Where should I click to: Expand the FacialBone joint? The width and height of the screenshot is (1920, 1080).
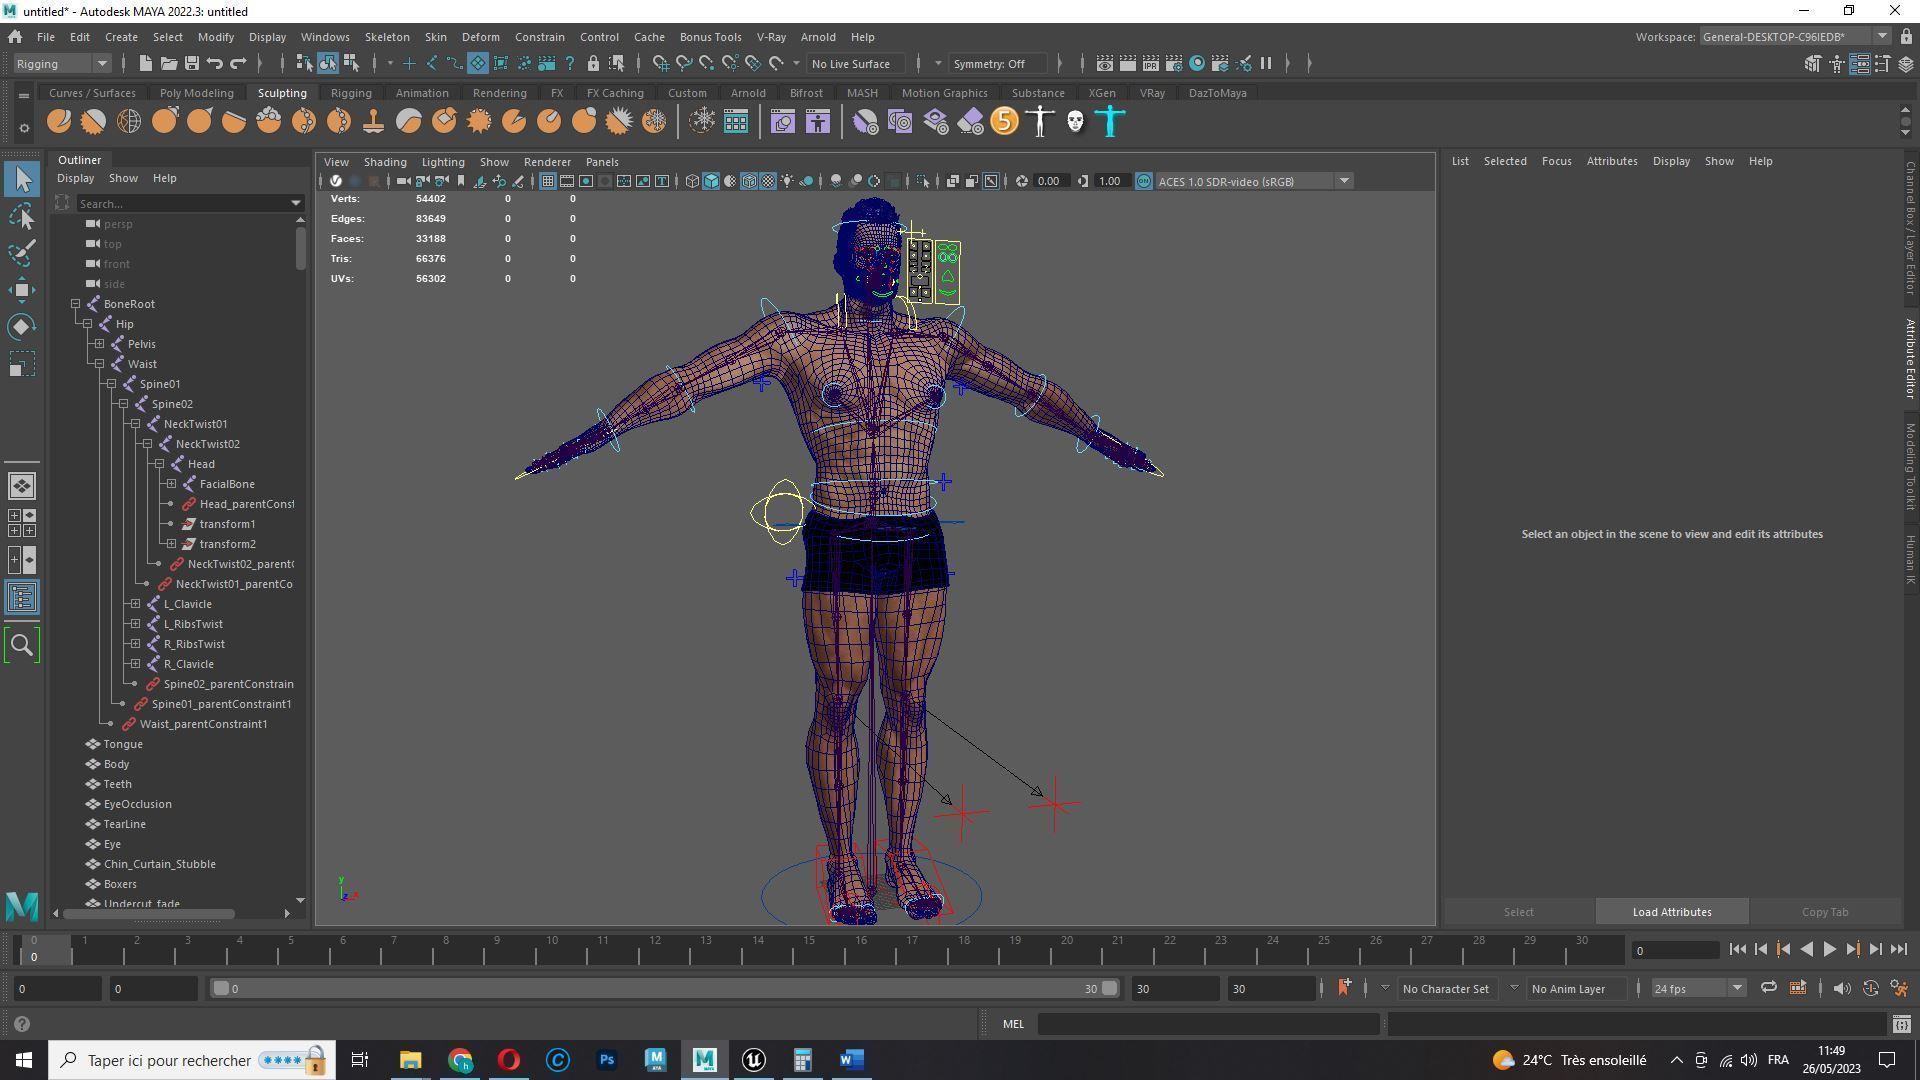point(171,484)
